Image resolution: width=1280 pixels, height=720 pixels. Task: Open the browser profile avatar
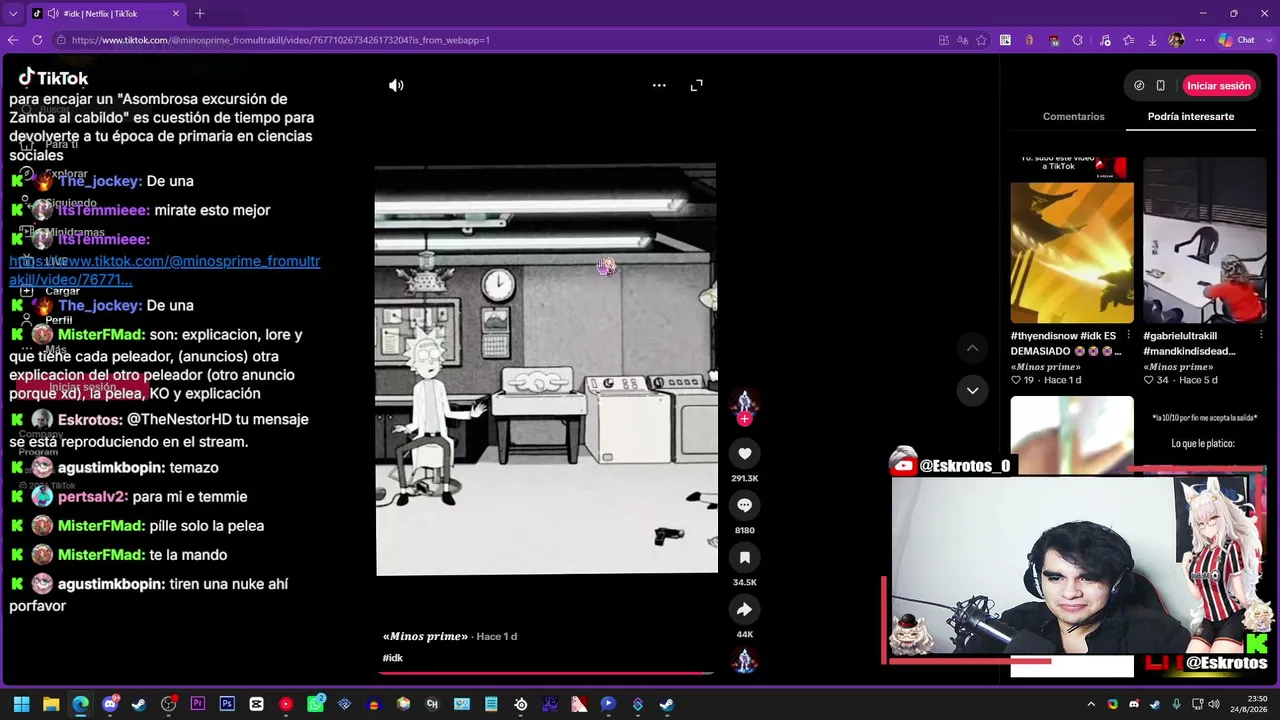(1177, 40)
